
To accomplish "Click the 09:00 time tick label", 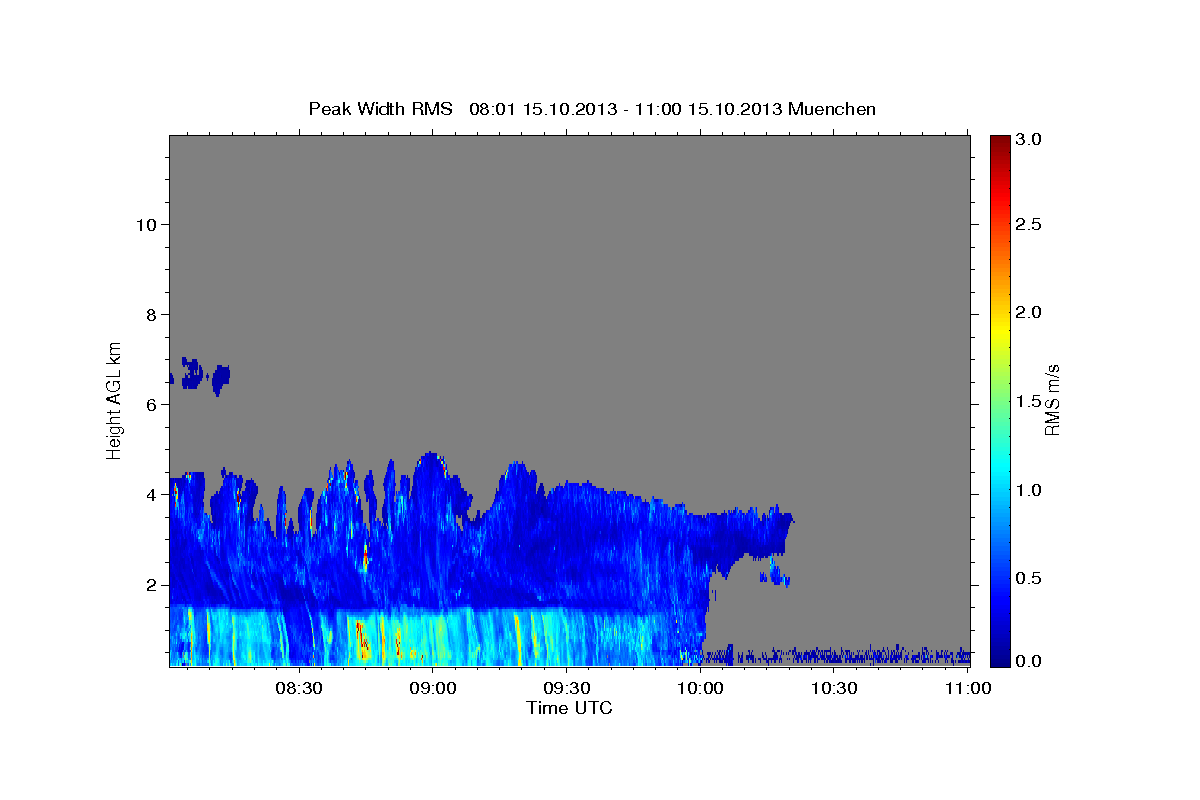I will pyautogui.click(x=433, y=689).
